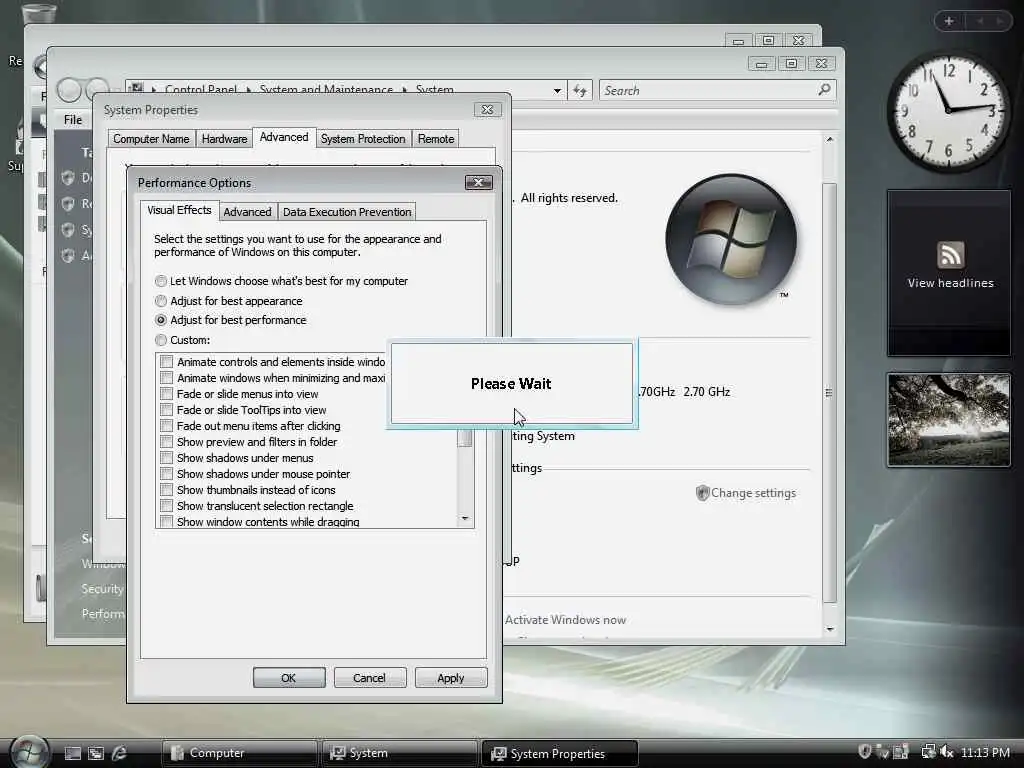Screen dimensions: 1024x768
Task: Open Data Execution Prevention tab
Action: [x=347, y=212]
